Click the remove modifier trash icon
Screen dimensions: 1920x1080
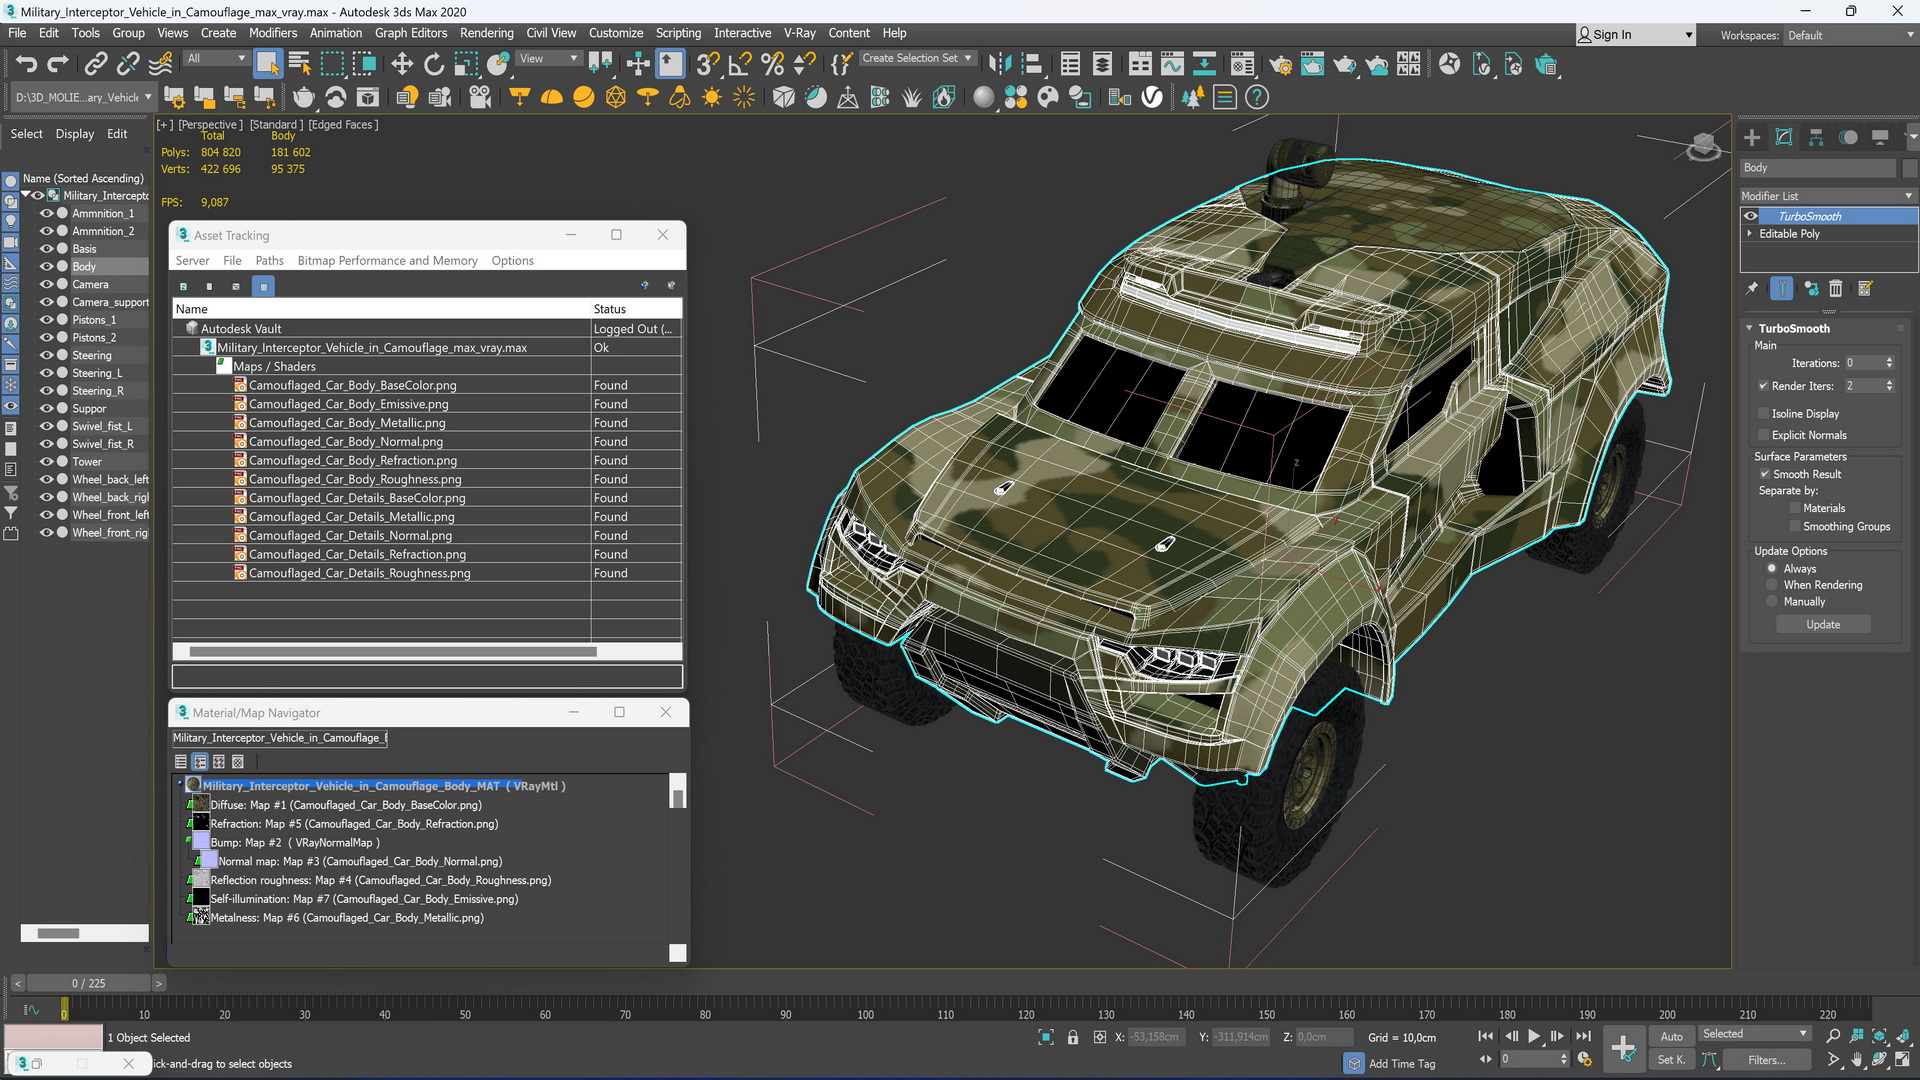1836,289
